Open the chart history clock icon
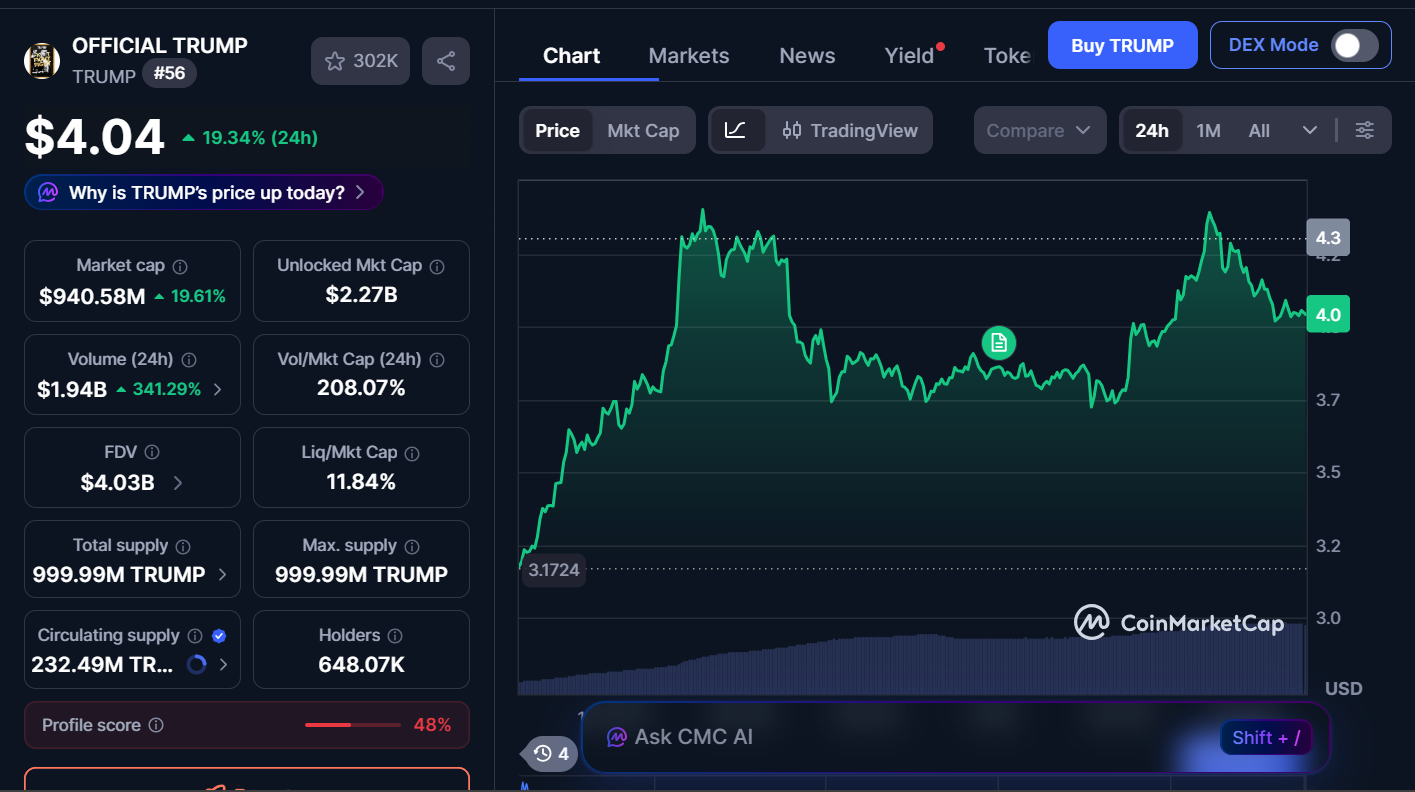Screen dimensions: 1415x792 (x=541, y=754)
